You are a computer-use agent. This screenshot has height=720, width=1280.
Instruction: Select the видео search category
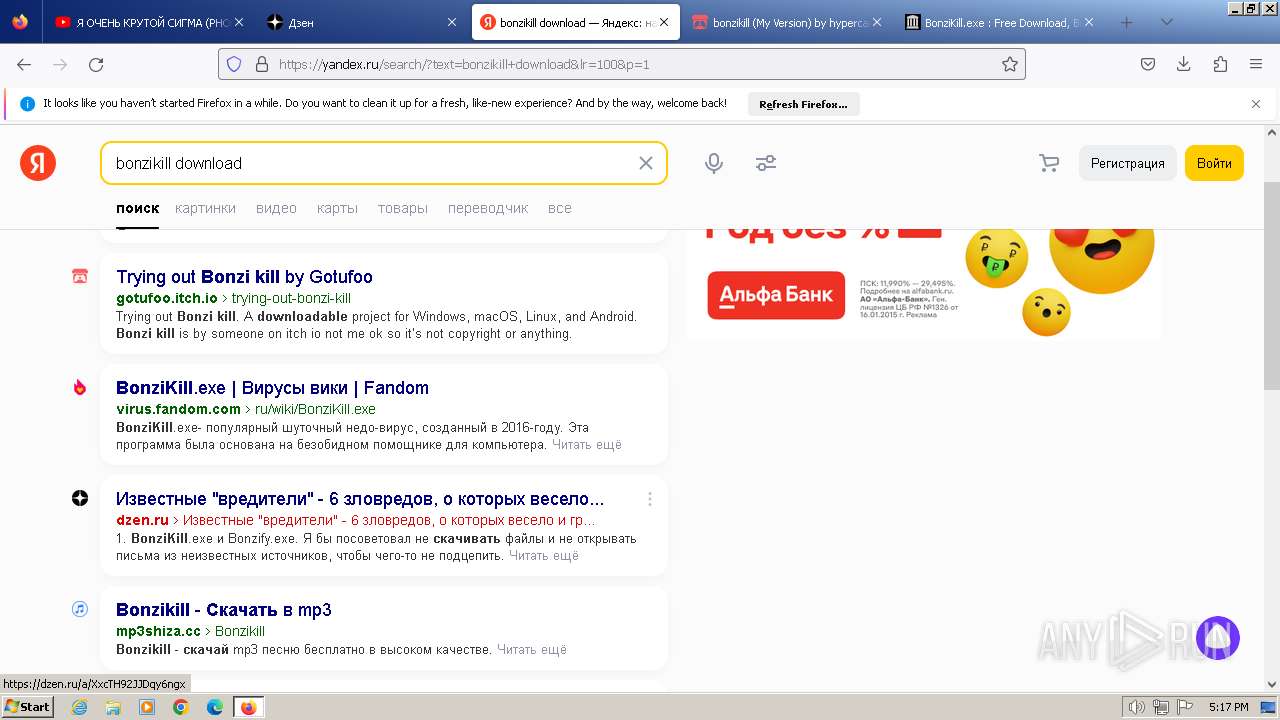coord(276,208)
